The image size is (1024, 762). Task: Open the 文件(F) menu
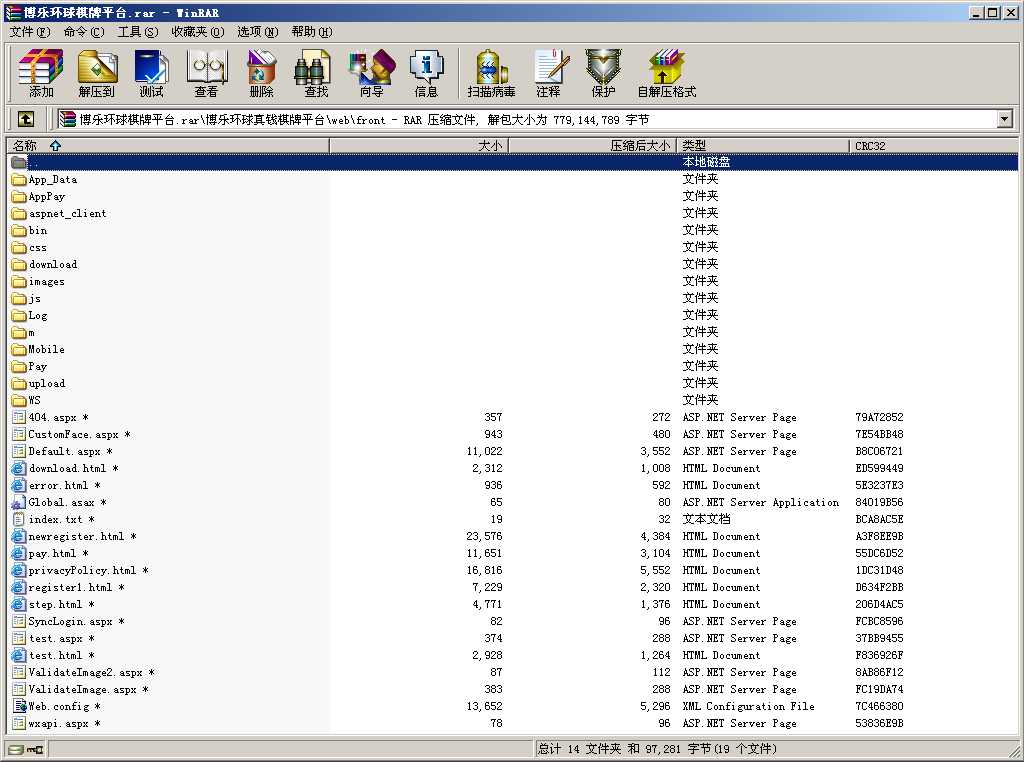point(29,32)
